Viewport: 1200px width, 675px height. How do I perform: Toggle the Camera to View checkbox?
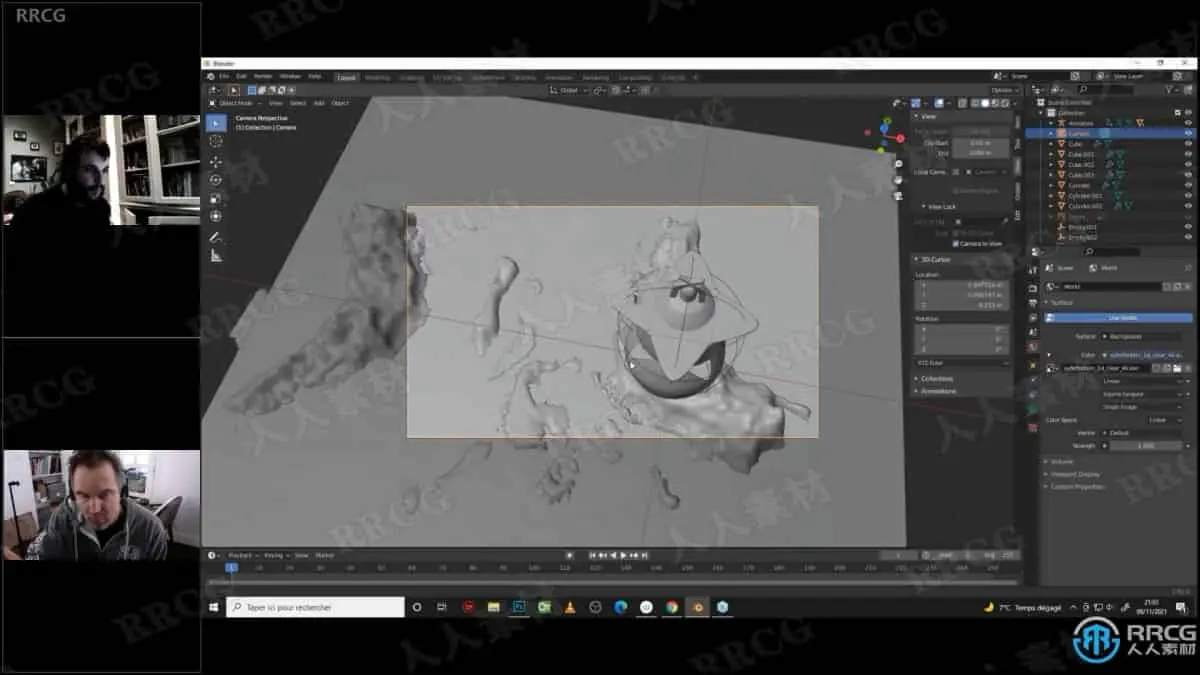pyautogui.click(x=955, y=243)
